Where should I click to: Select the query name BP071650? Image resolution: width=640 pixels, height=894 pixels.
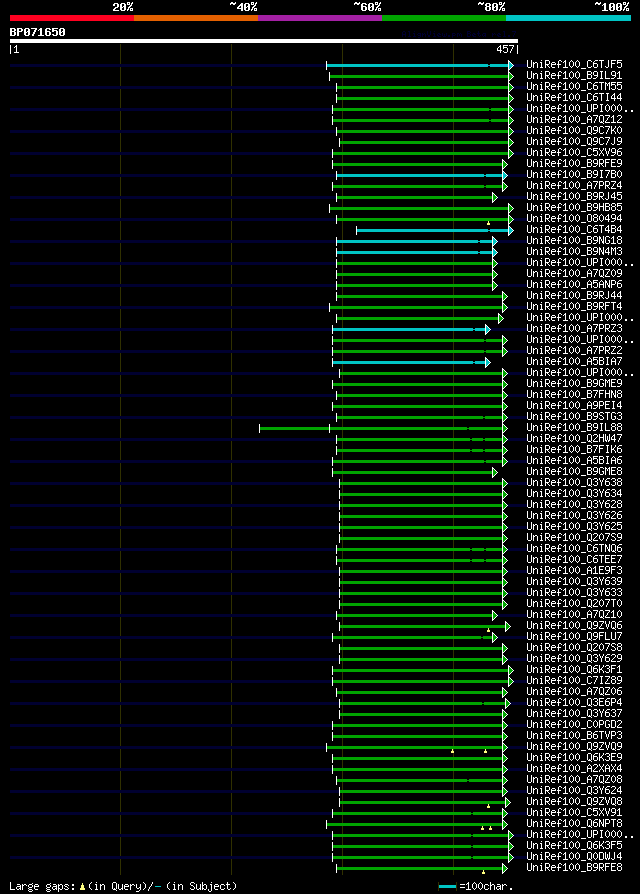point(37,32)
